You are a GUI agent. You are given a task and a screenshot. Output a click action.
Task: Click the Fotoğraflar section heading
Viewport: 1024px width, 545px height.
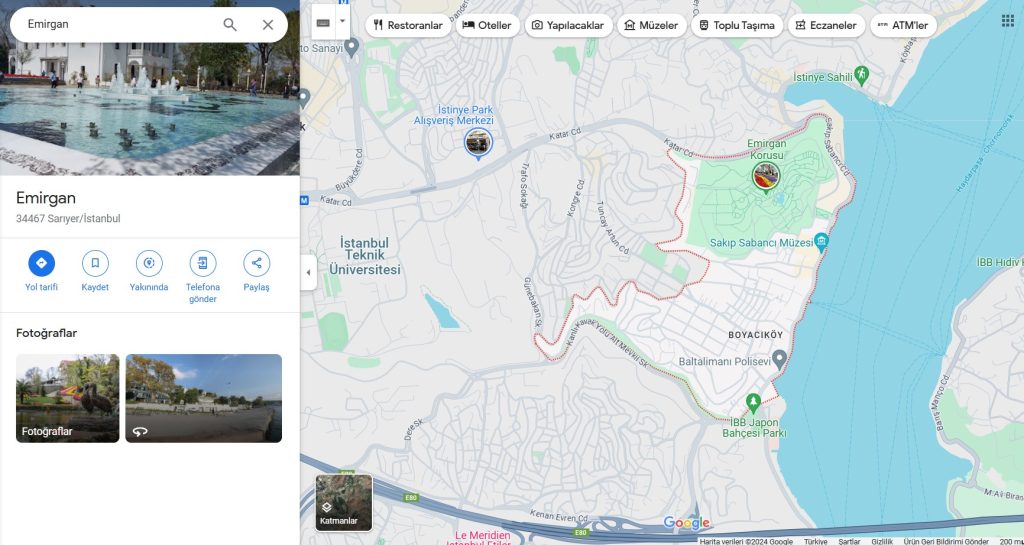(46, 333)
